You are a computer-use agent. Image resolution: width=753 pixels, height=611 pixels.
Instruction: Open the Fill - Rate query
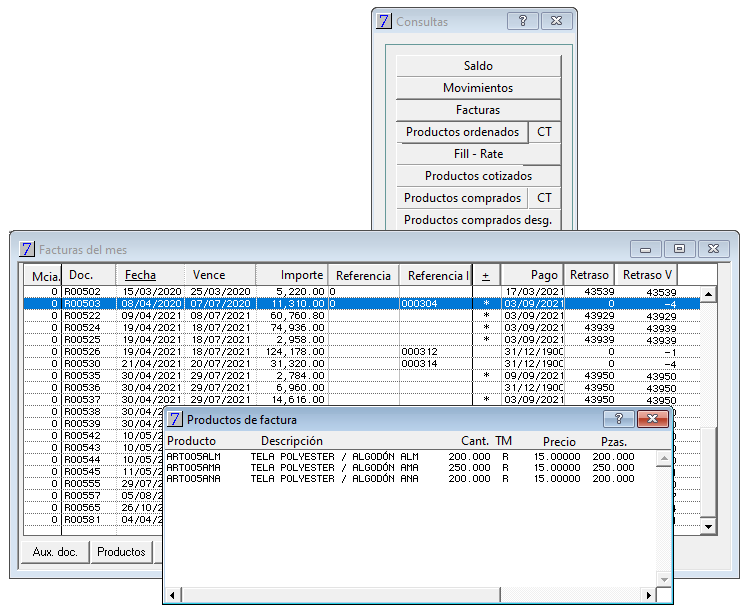coord(478,154)
